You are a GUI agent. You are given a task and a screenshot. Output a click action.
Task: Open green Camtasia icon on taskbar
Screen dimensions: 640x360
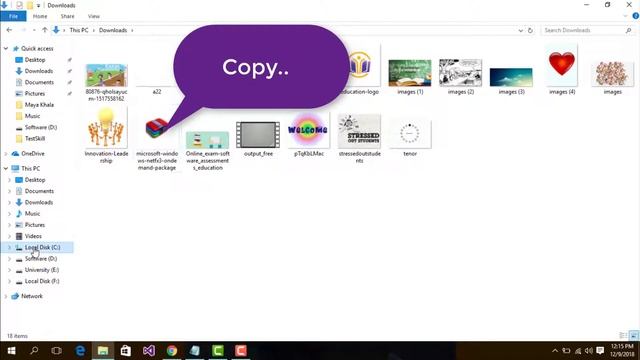pos(218,351)
